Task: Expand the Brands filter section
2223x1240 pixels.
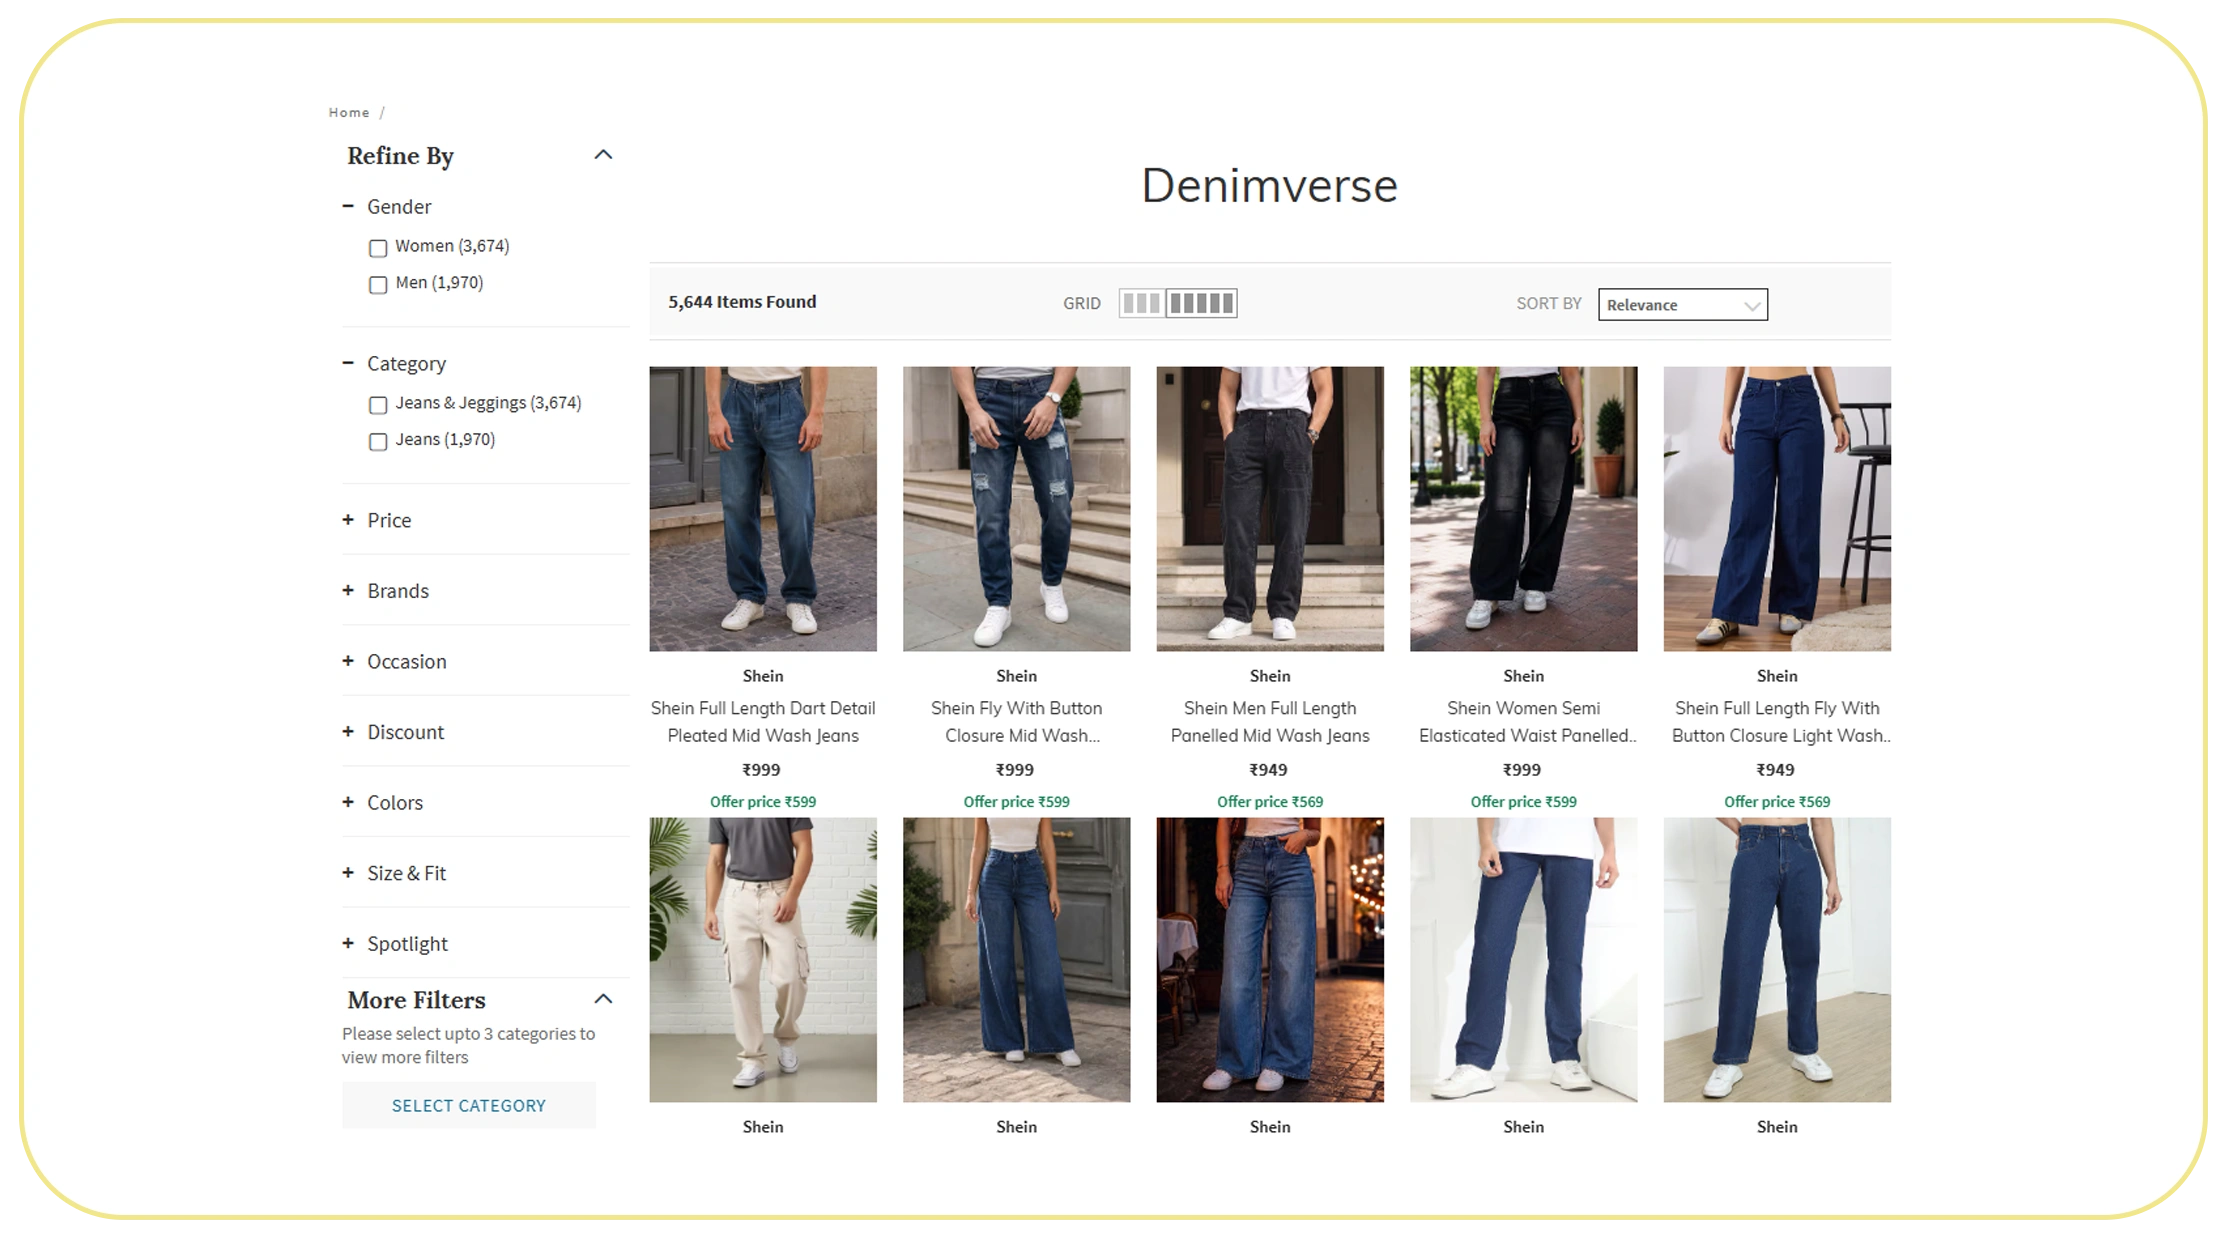Action: [348, 590]
